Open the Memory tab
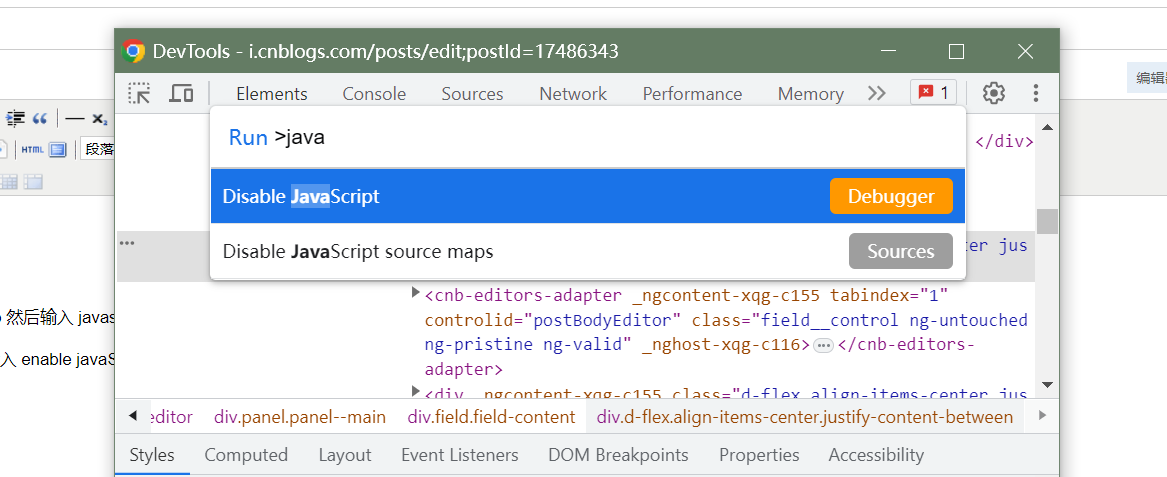This screenshot has width=1167, height=477. pos(810,94)
